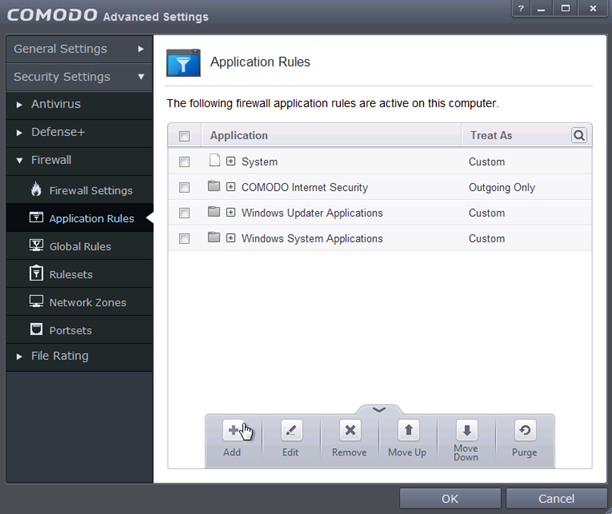Click the Edit pencil icon

pyautogui.click(x=291, y=430)
